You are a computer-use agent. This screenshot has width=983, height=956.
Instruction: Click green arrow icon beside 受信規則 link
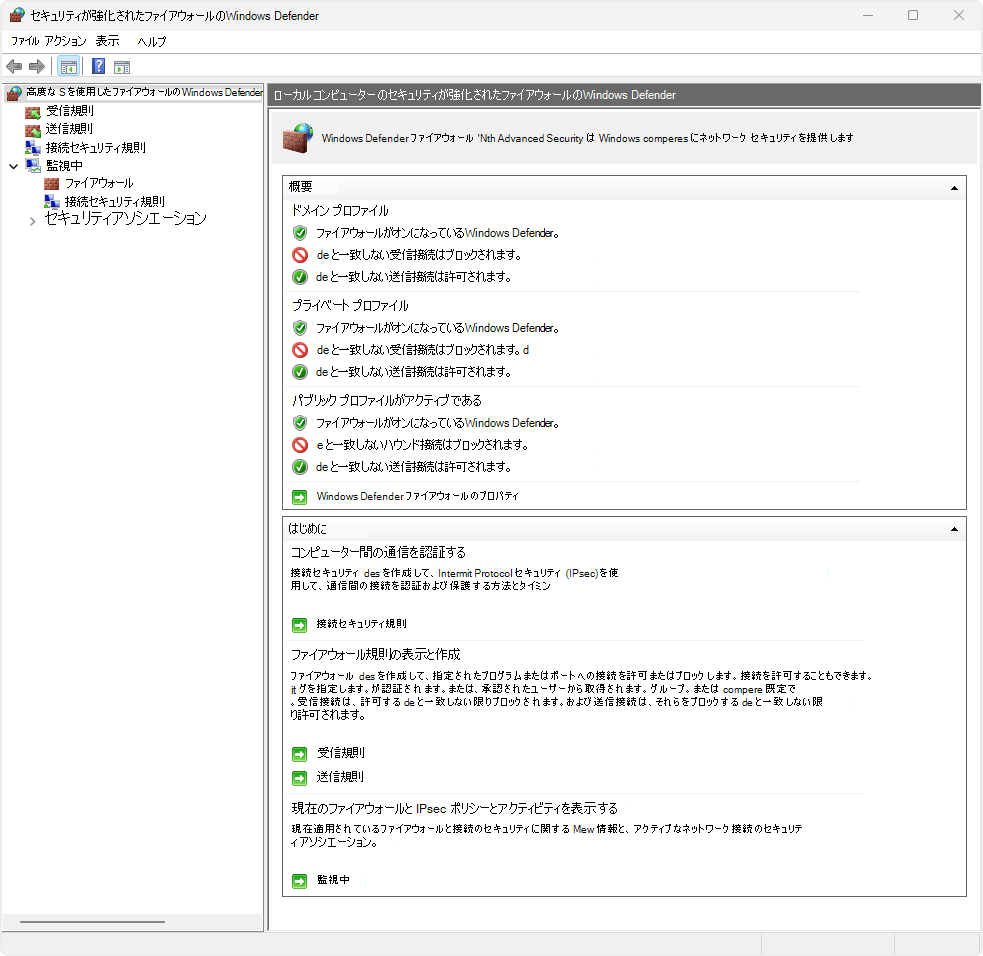300,754
